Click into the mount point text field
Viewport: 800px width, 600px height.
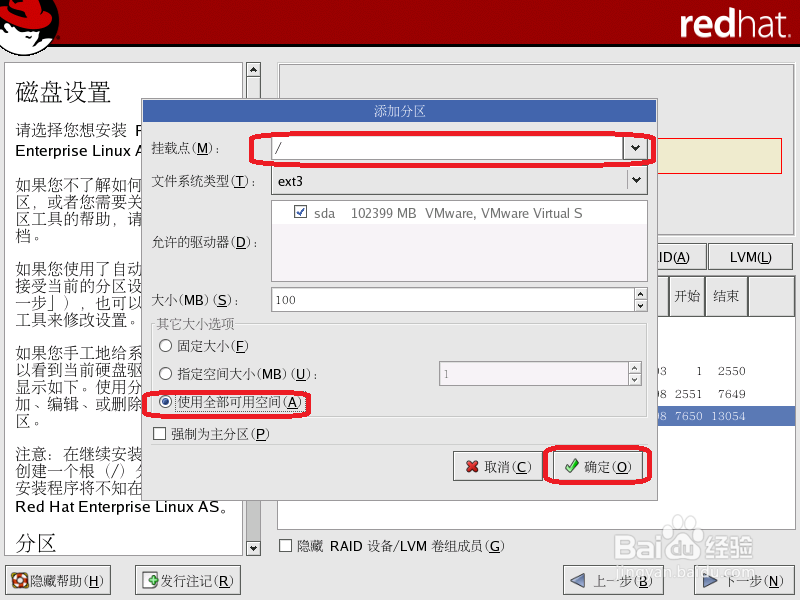[447, 148]
